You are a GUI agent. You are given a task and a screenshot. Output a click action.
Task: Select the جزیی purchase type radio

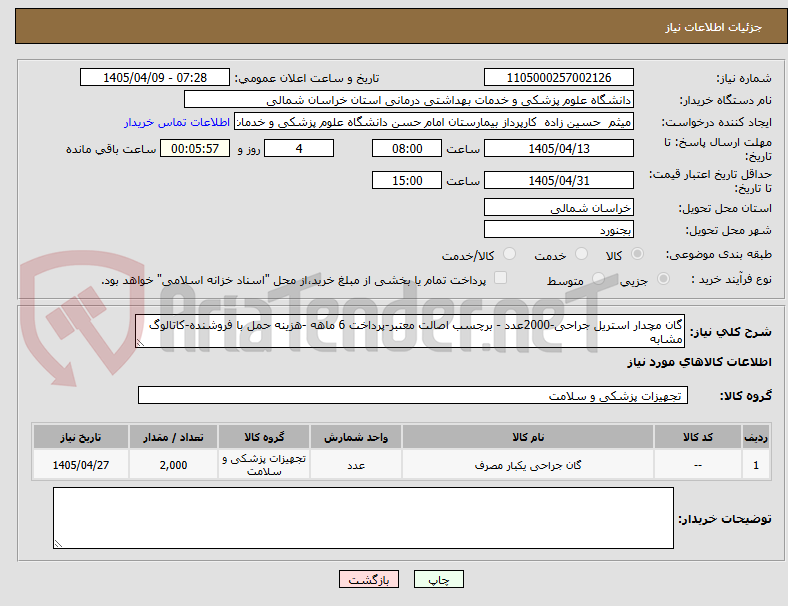pos(663,278)
